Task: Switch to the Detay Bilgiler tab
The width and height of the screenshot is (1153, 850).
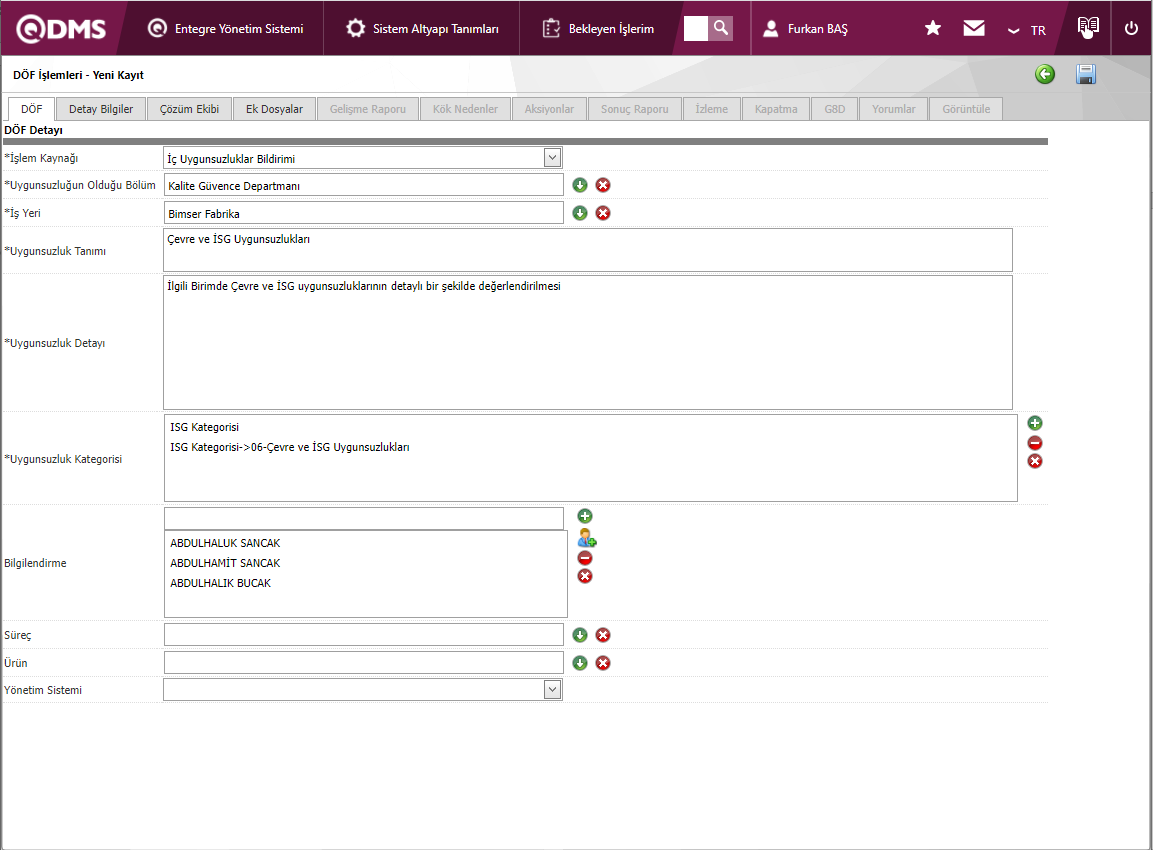Action: [101, 109]
